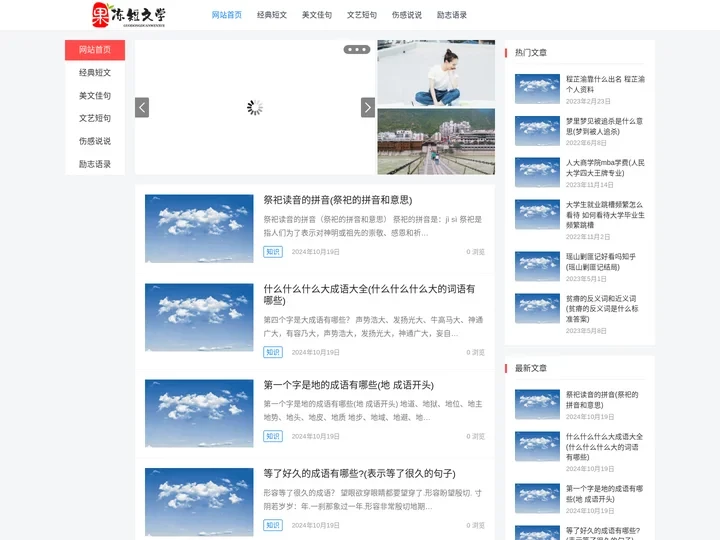Screen dimensions: 720x540
Task: Click the 最新文章 section heading
Action: [x=531, y=368]
